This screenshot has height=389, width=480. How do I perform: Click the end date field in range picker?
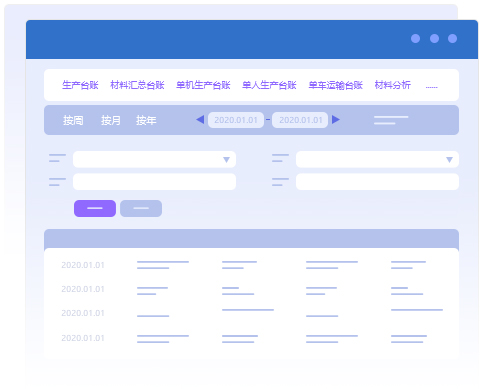(x=300, y=120)
